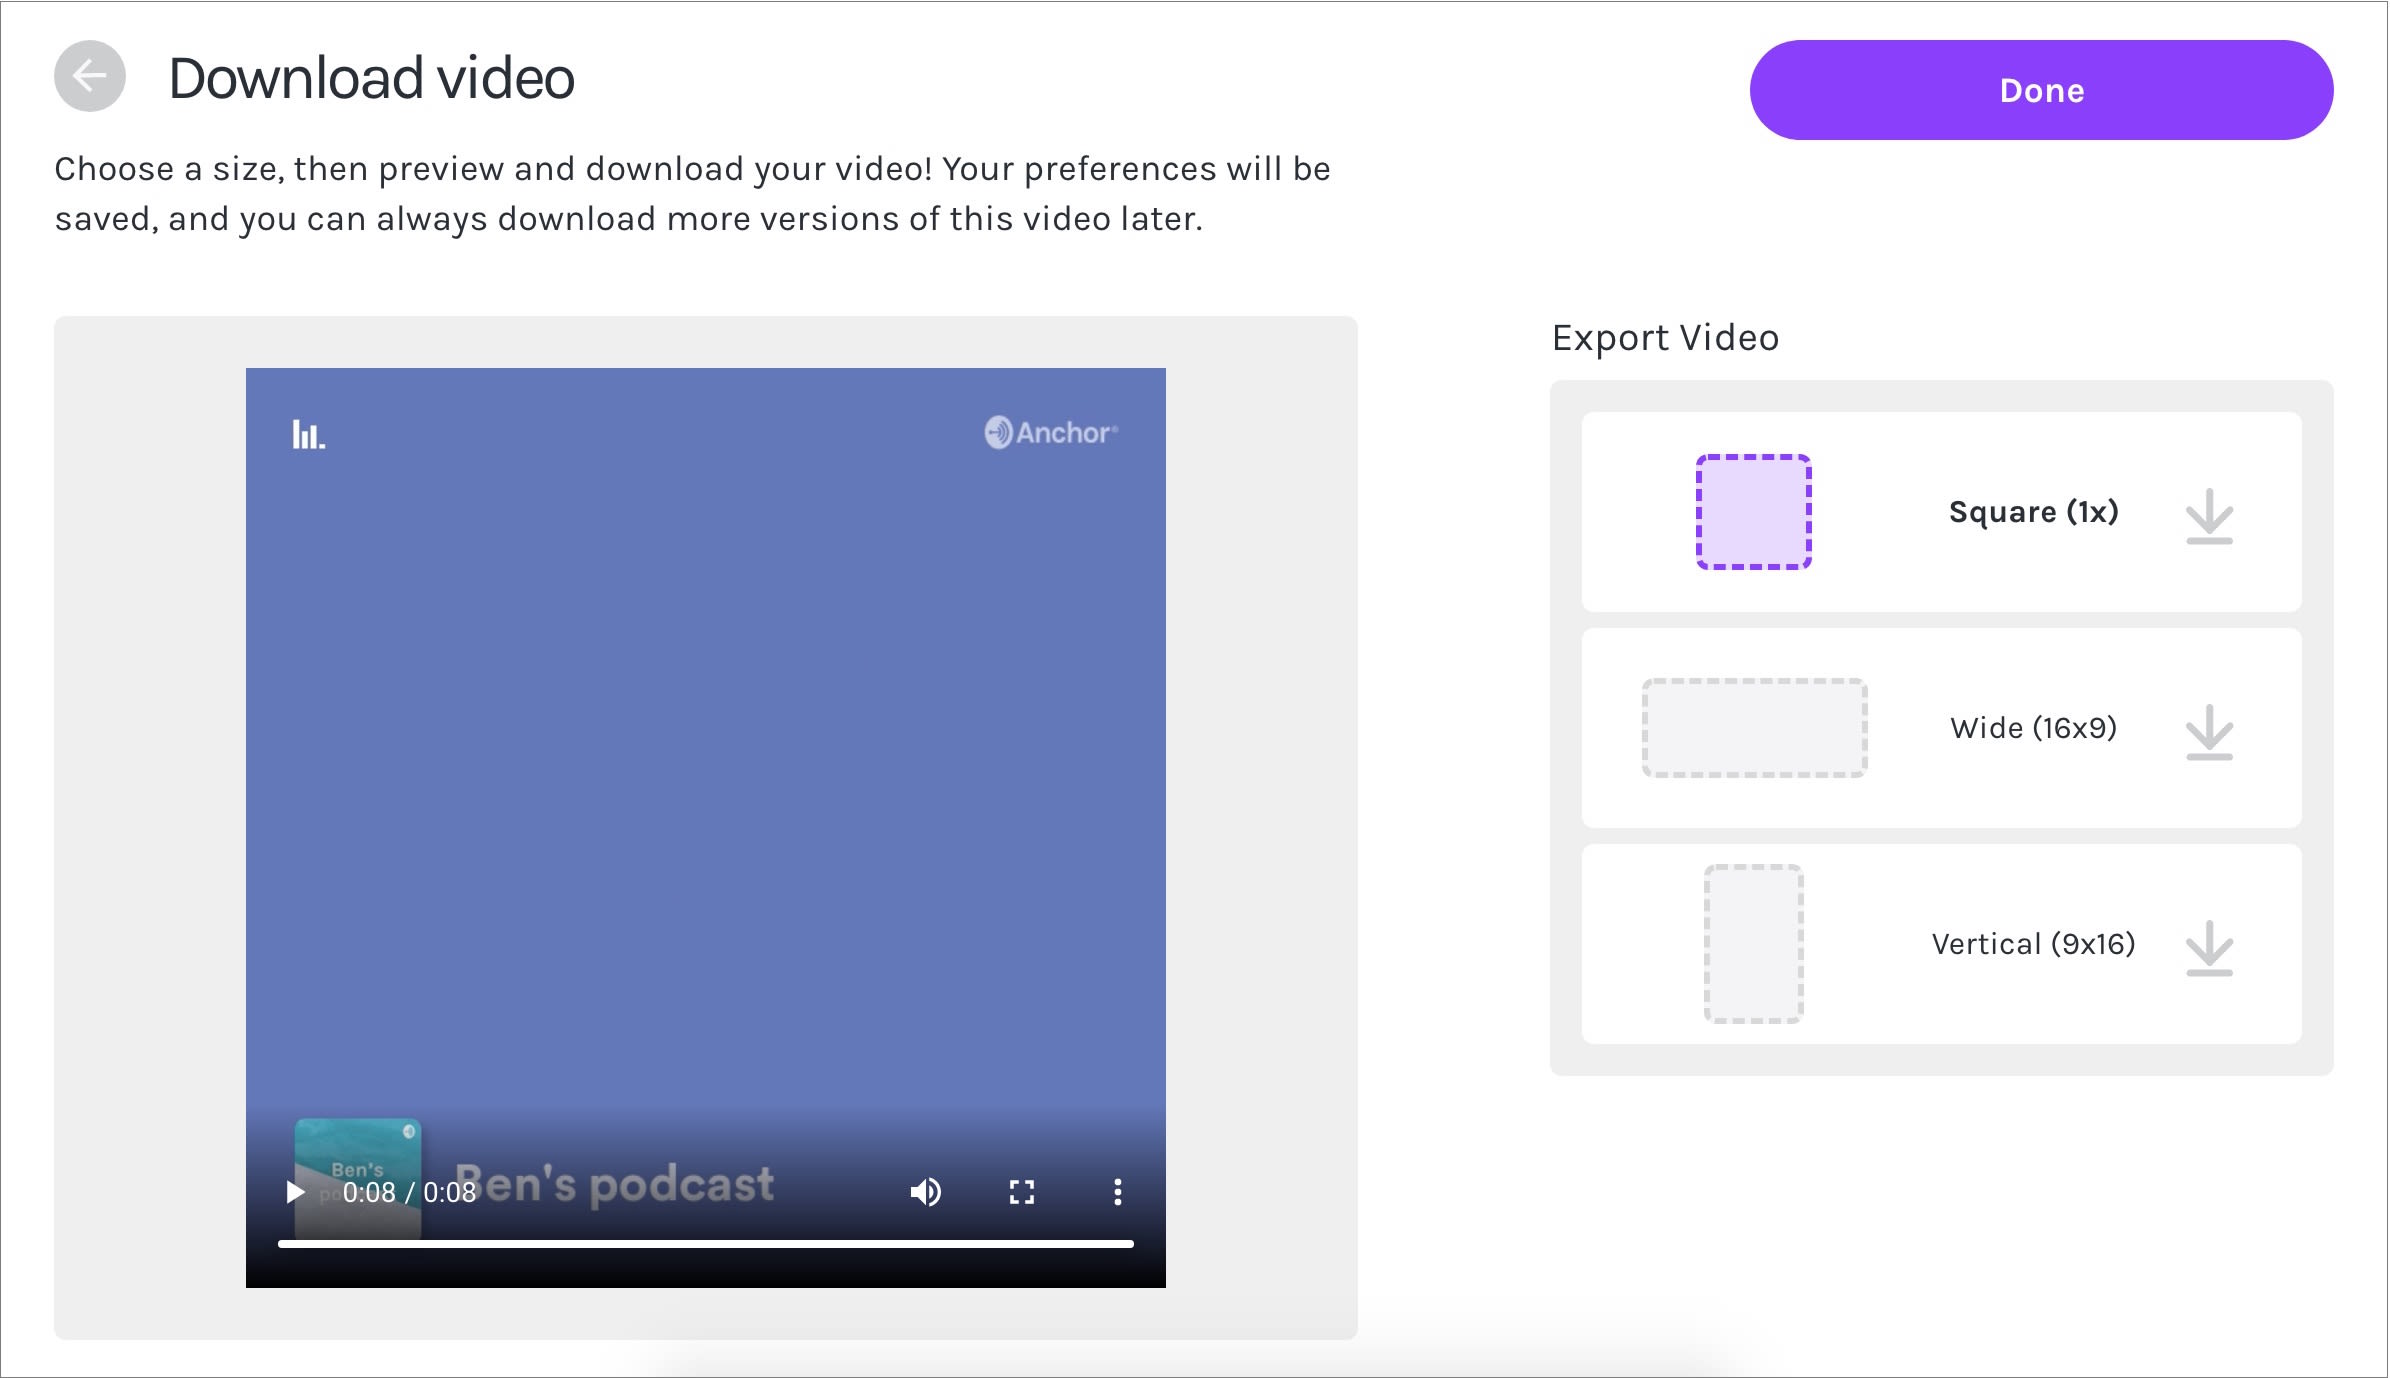Select the Wide (16x9) size thumbnail
Screen dimensions: 2390x1378
pyautogui.click(x=1754, y=728)
